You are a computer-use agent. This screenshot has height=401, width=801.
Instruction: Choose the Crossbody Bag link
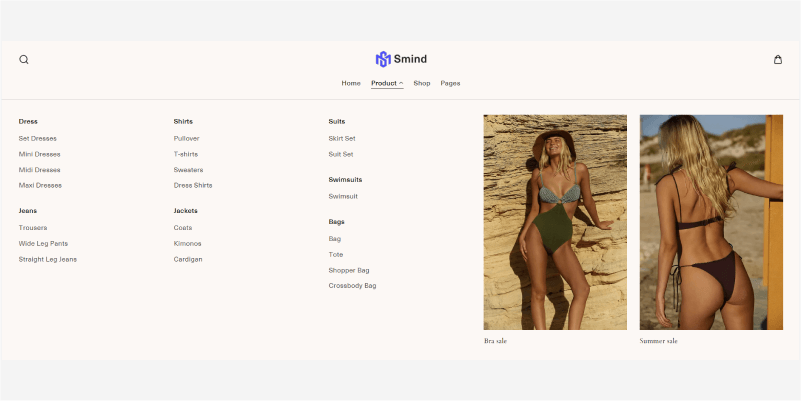pos(352,285)
